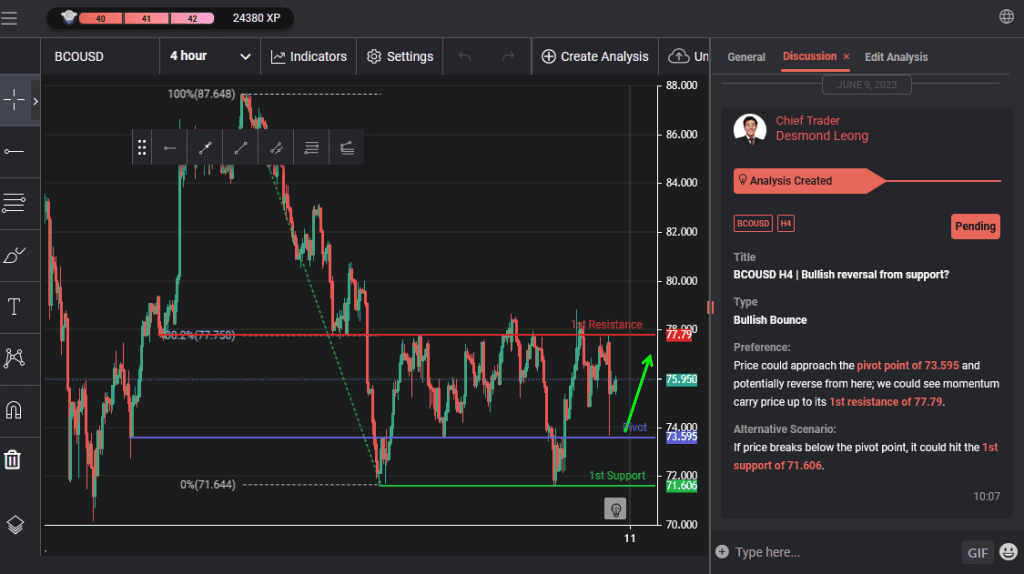This screenshot has width=1024, height=574.
Task: Click the trash delete drawings icon
Action: click(12, 459)
